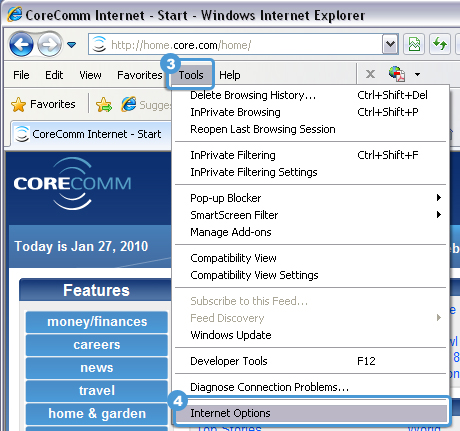
Task: Choose Windows Update menu item
Action: tap(311, 335)
